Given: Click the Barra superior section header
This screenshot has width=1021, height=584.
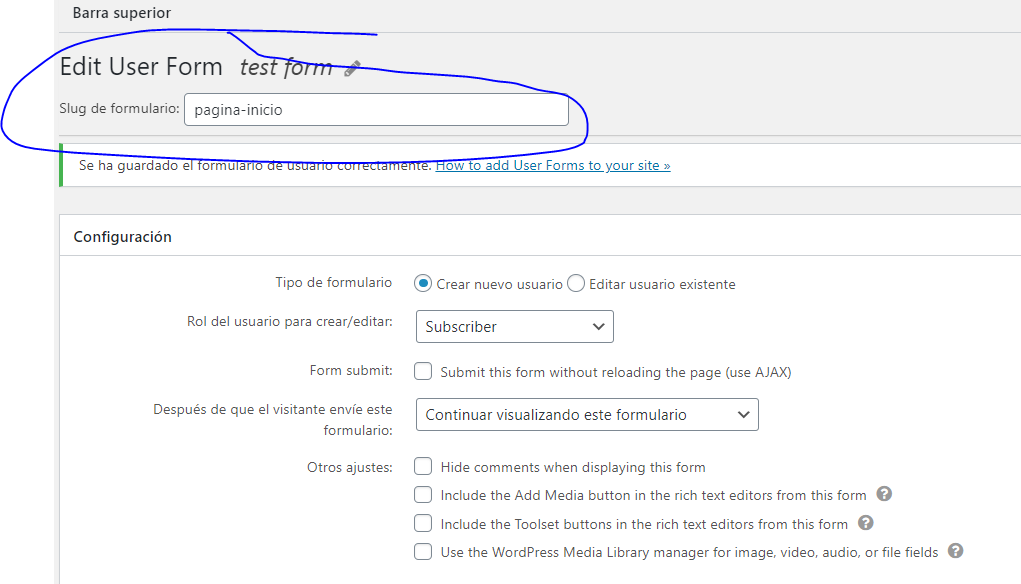Looking at the screenshot, I should click(x=122, y=13).
